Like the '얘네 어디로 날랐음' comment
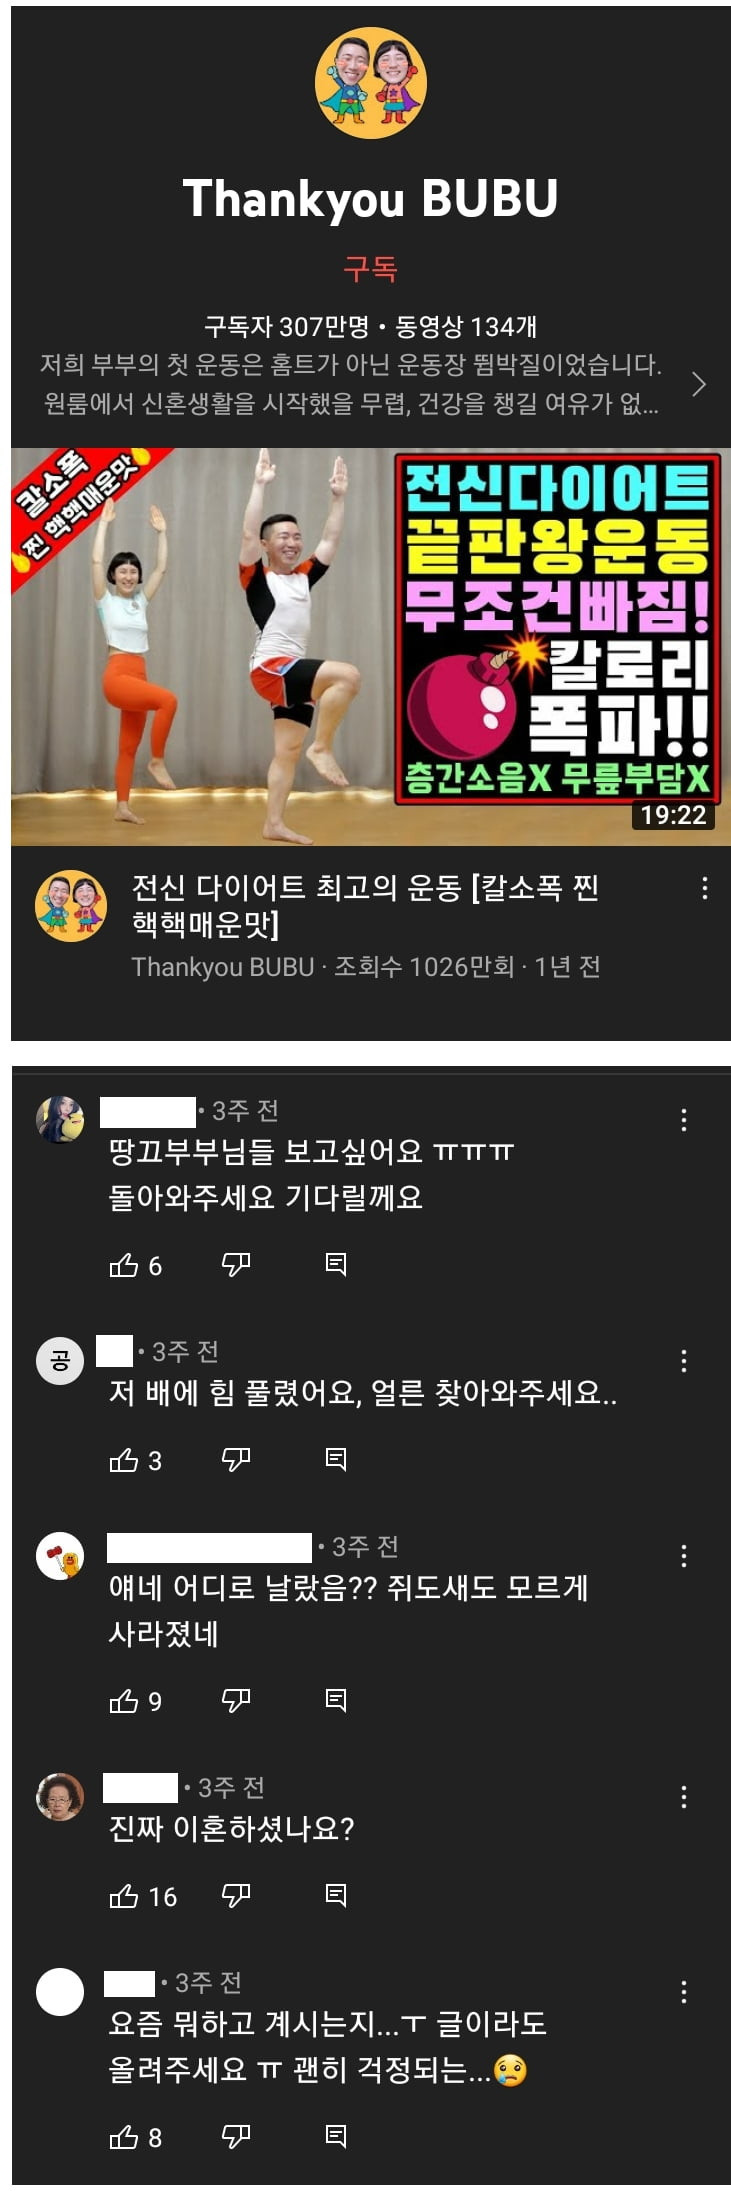This screenshot has width=731, height=2191. [x=123, y=1700]
